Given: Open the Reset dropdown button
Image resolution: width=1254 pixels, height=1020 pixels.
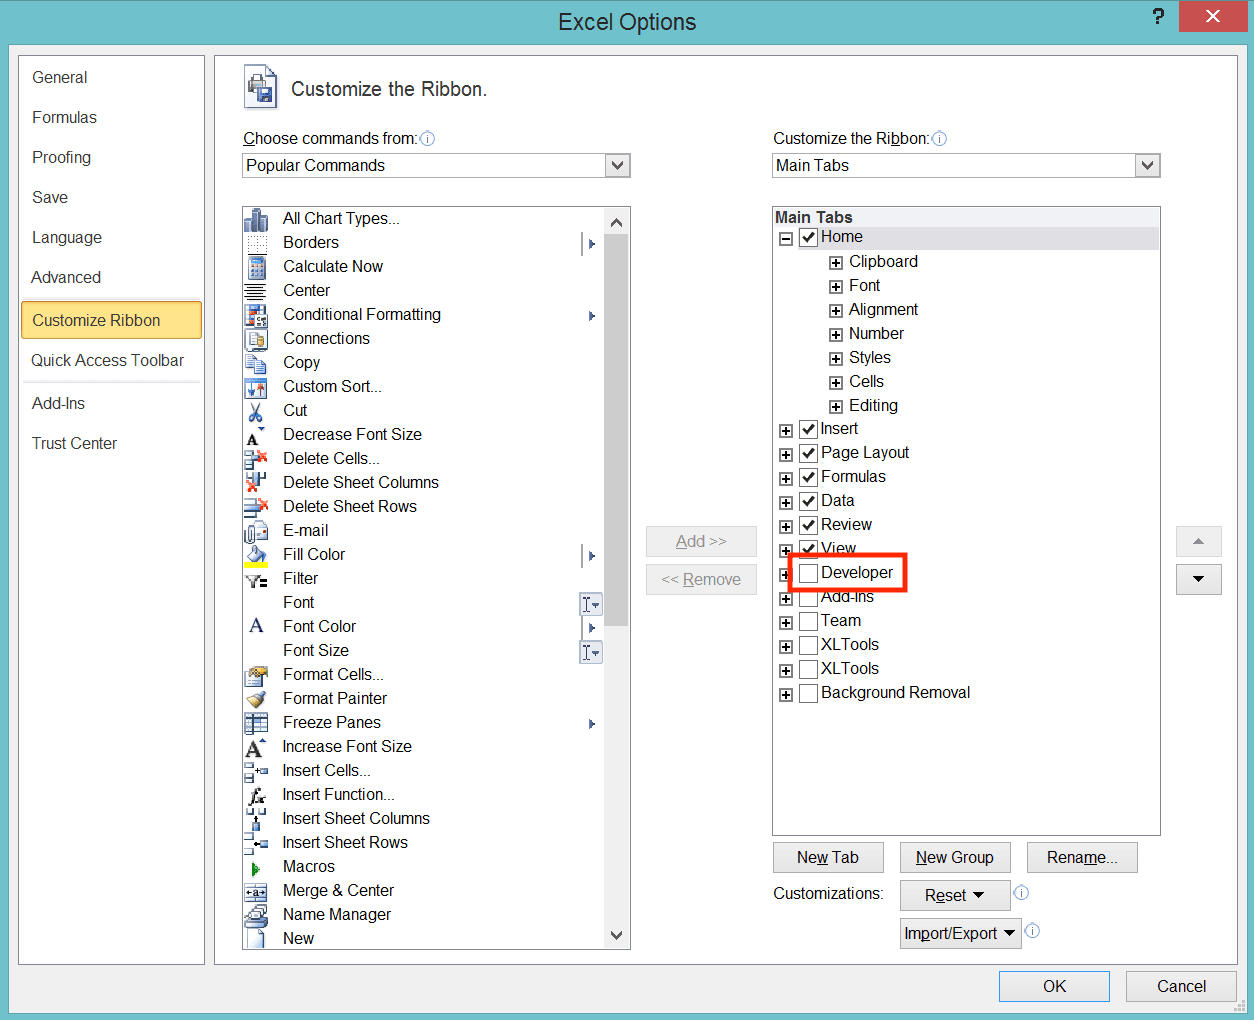Looking at the screenshot, I should [x=955, y=895].
